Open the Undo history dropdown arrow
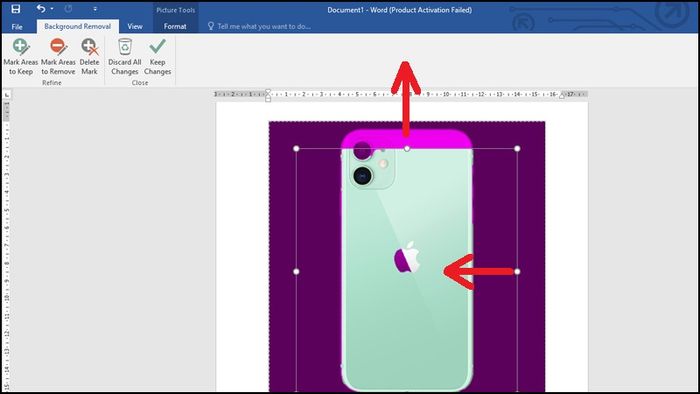This screenshot has height=394, width=700. pyautogui.click(x=52, y=9)
